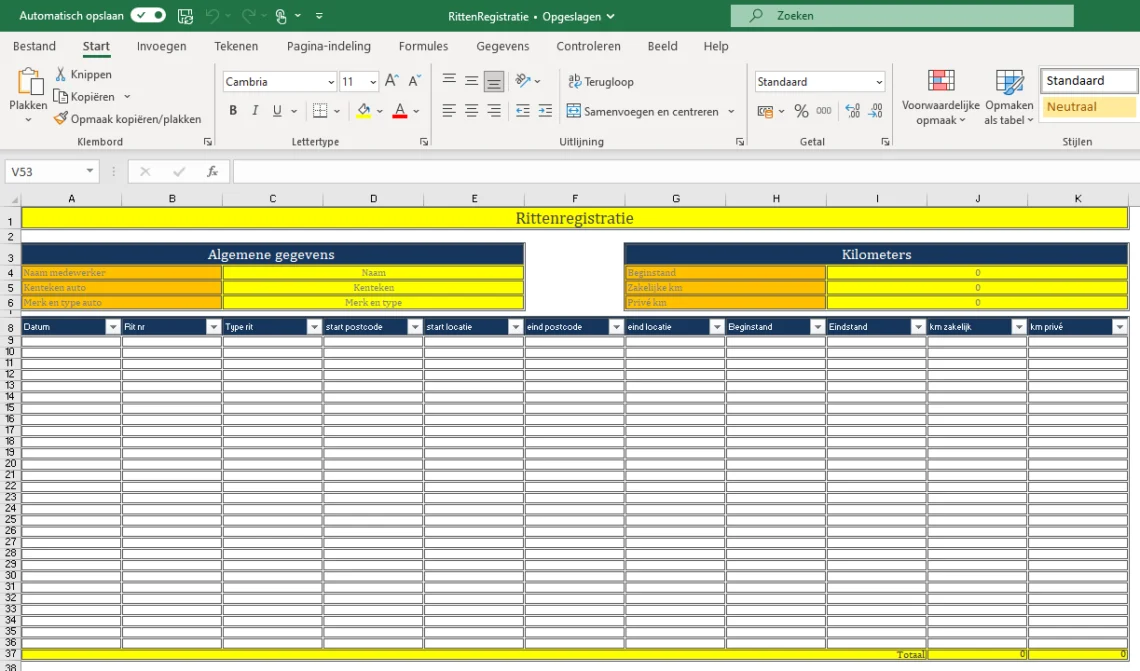Open the Formules ribbon tab
The width and height of the screenshot is (1140, 671).
coord(423,46)
